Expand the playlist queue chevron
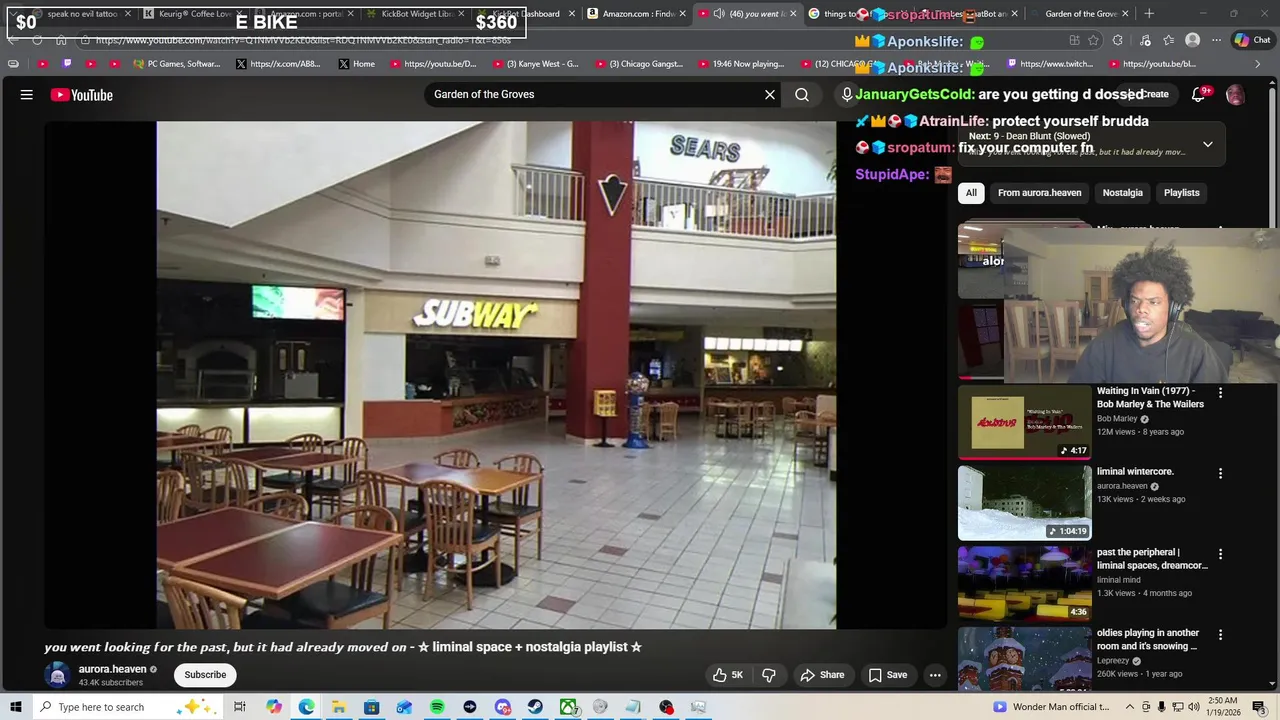This screenshot has width=1280, height=720. click(x=1207, y=144)
